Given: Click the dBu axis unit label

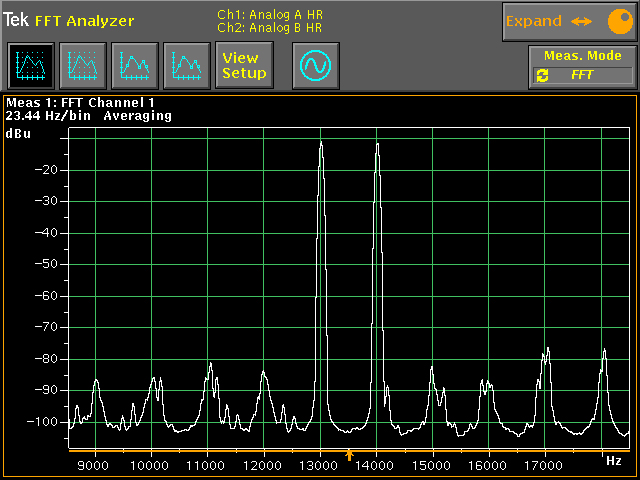Looking at the screenshot, I should click(19, 133).
